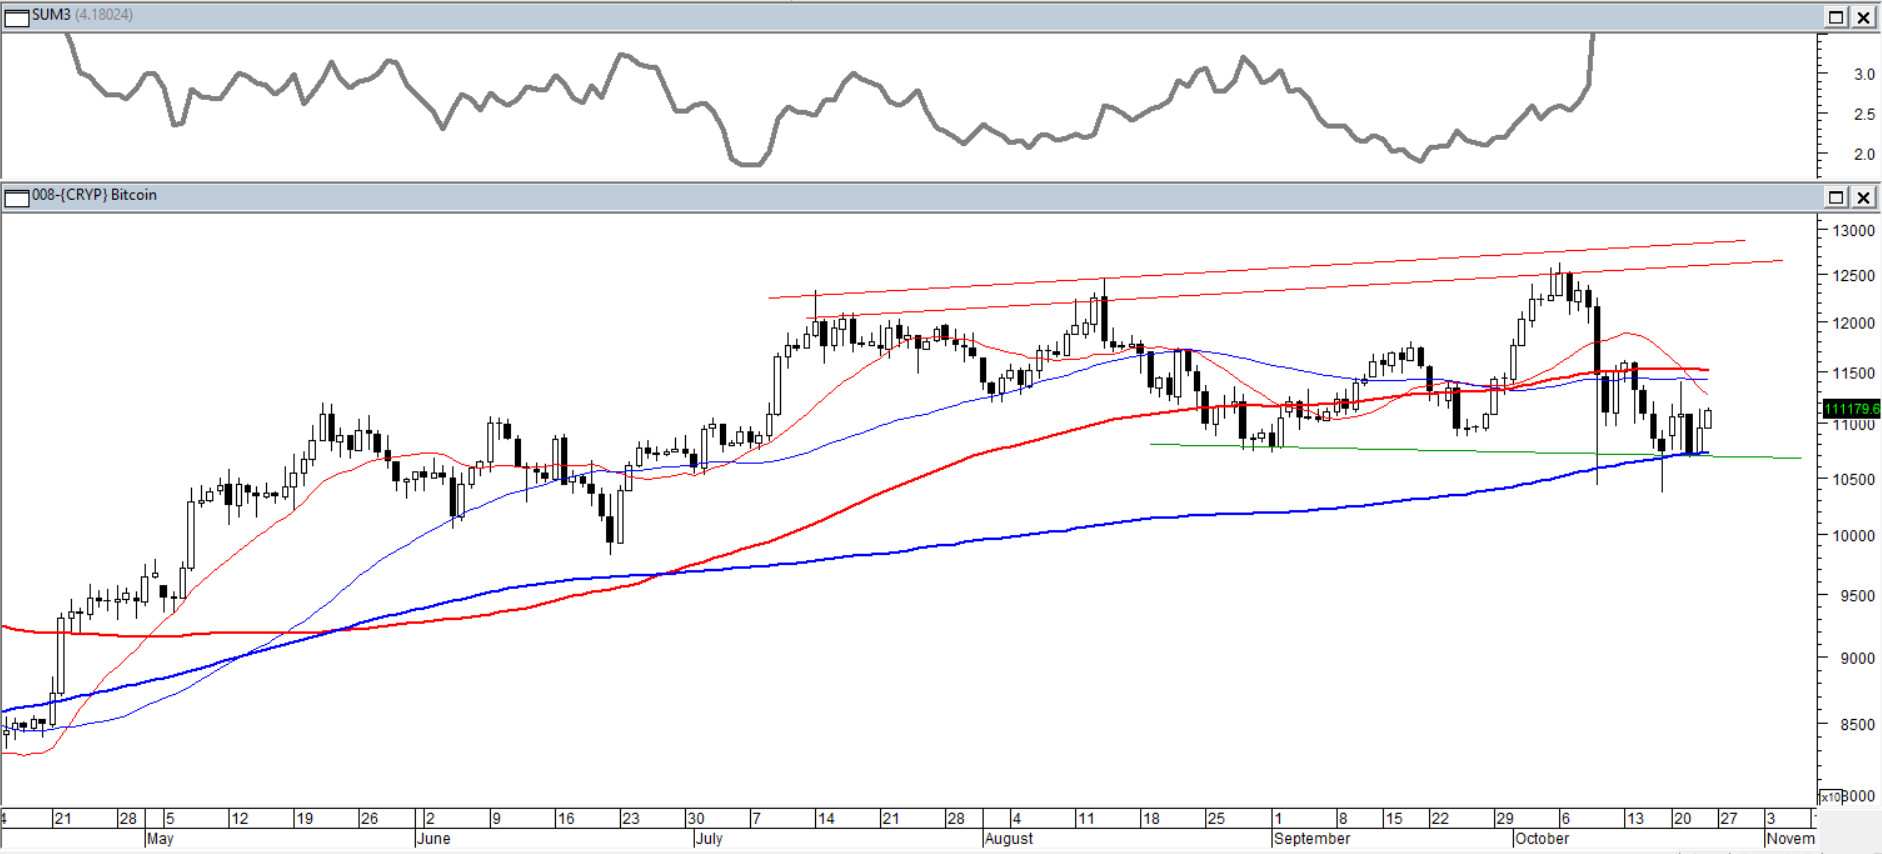Maximize the Bitcoin chart pane
The height and width of the screenshot is (854, 1882).
(1836, 197)
